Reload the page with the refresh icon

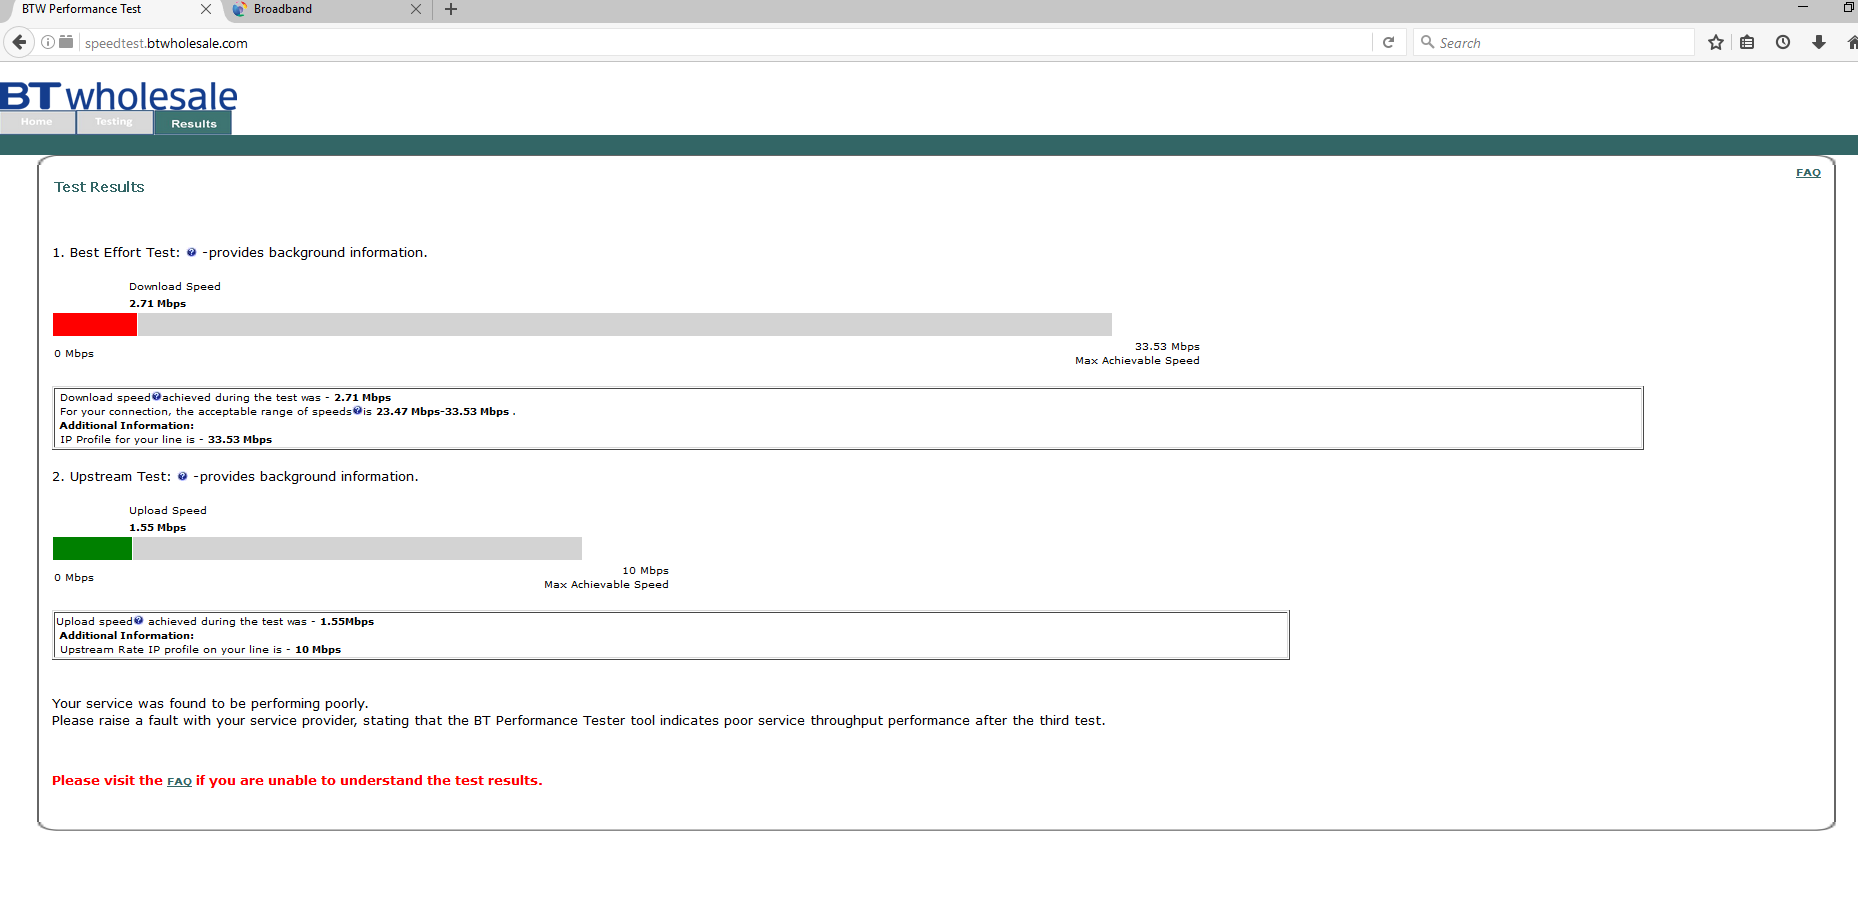point(1388,42)
